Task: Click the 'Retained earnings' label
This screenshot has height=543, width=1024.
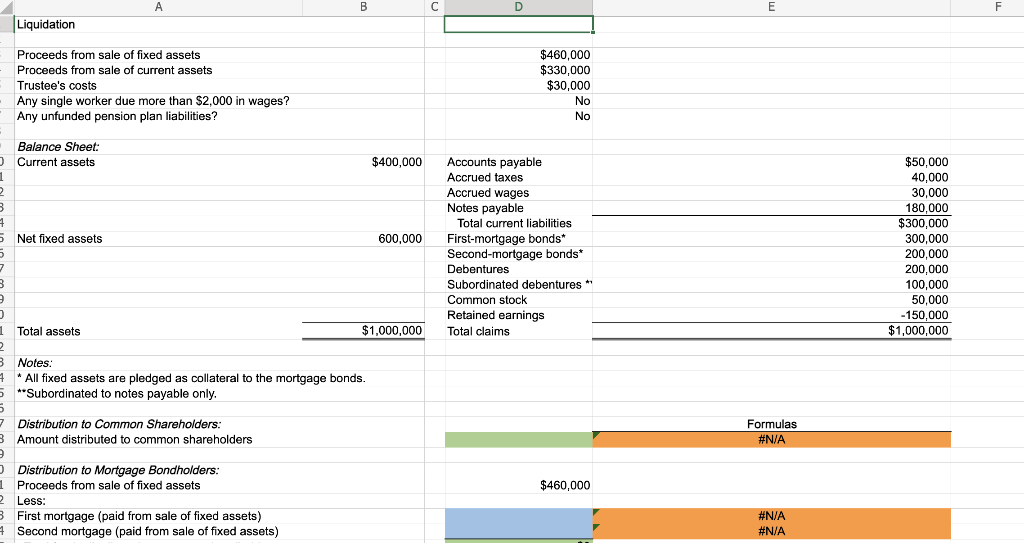Action: (496, 315)
